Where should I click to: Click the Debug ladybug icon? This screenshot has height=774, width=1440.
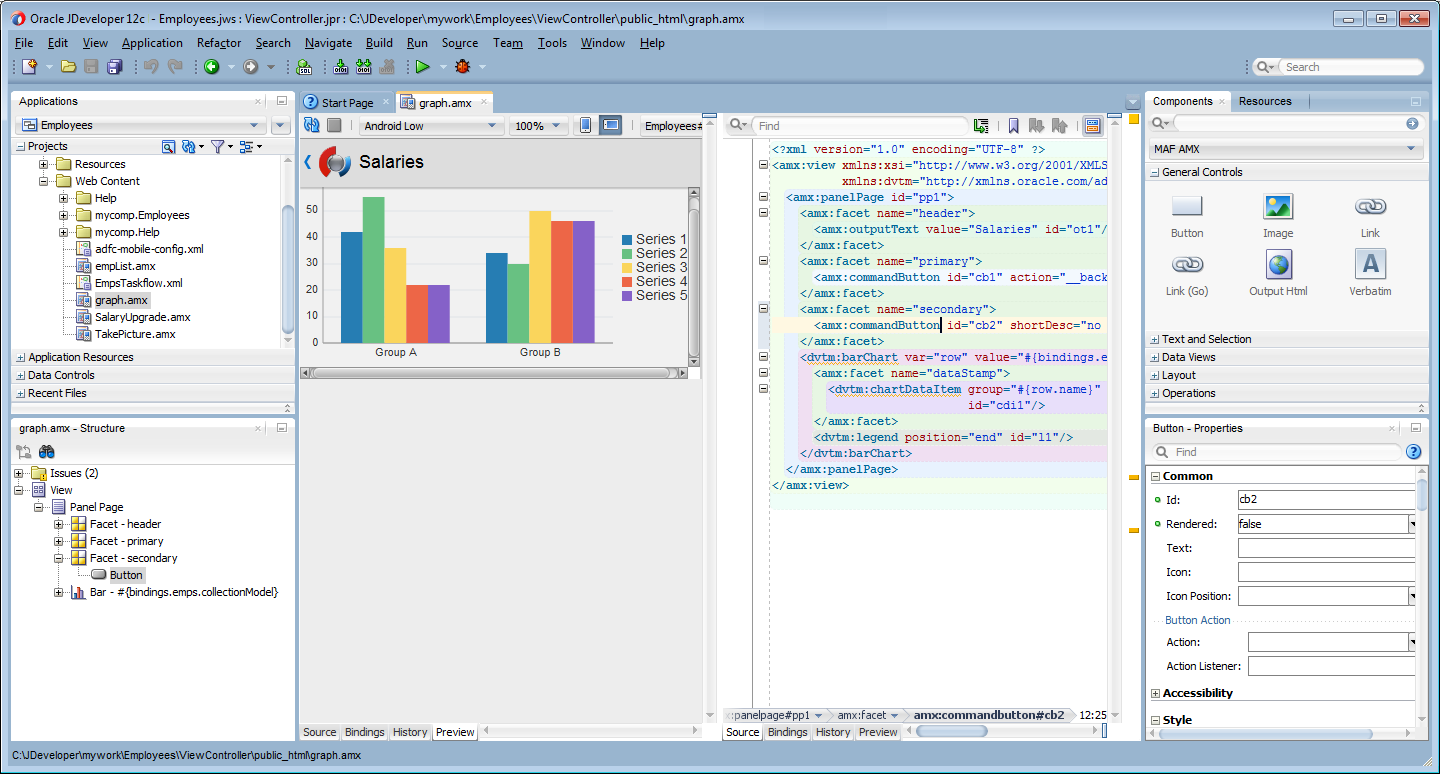[x=462, y=67]
